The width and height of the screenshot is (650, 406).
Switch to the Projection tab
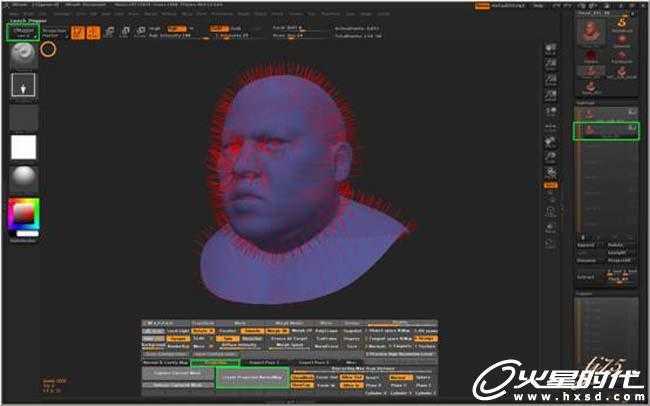point(215,363)
